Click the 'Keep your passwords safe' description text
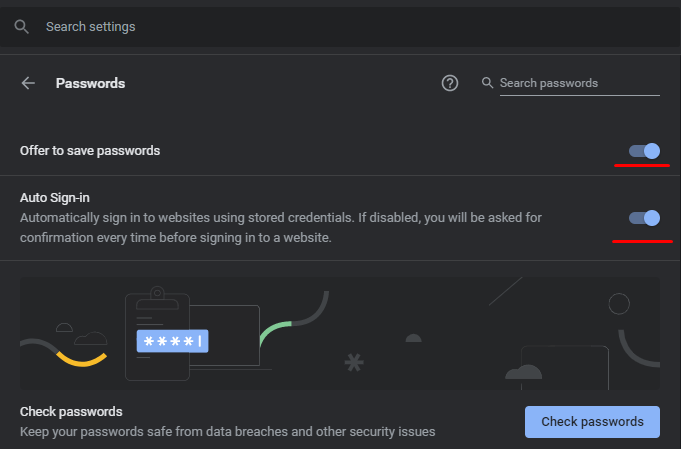This screenshot has width=681, height=449. point(228,432)
